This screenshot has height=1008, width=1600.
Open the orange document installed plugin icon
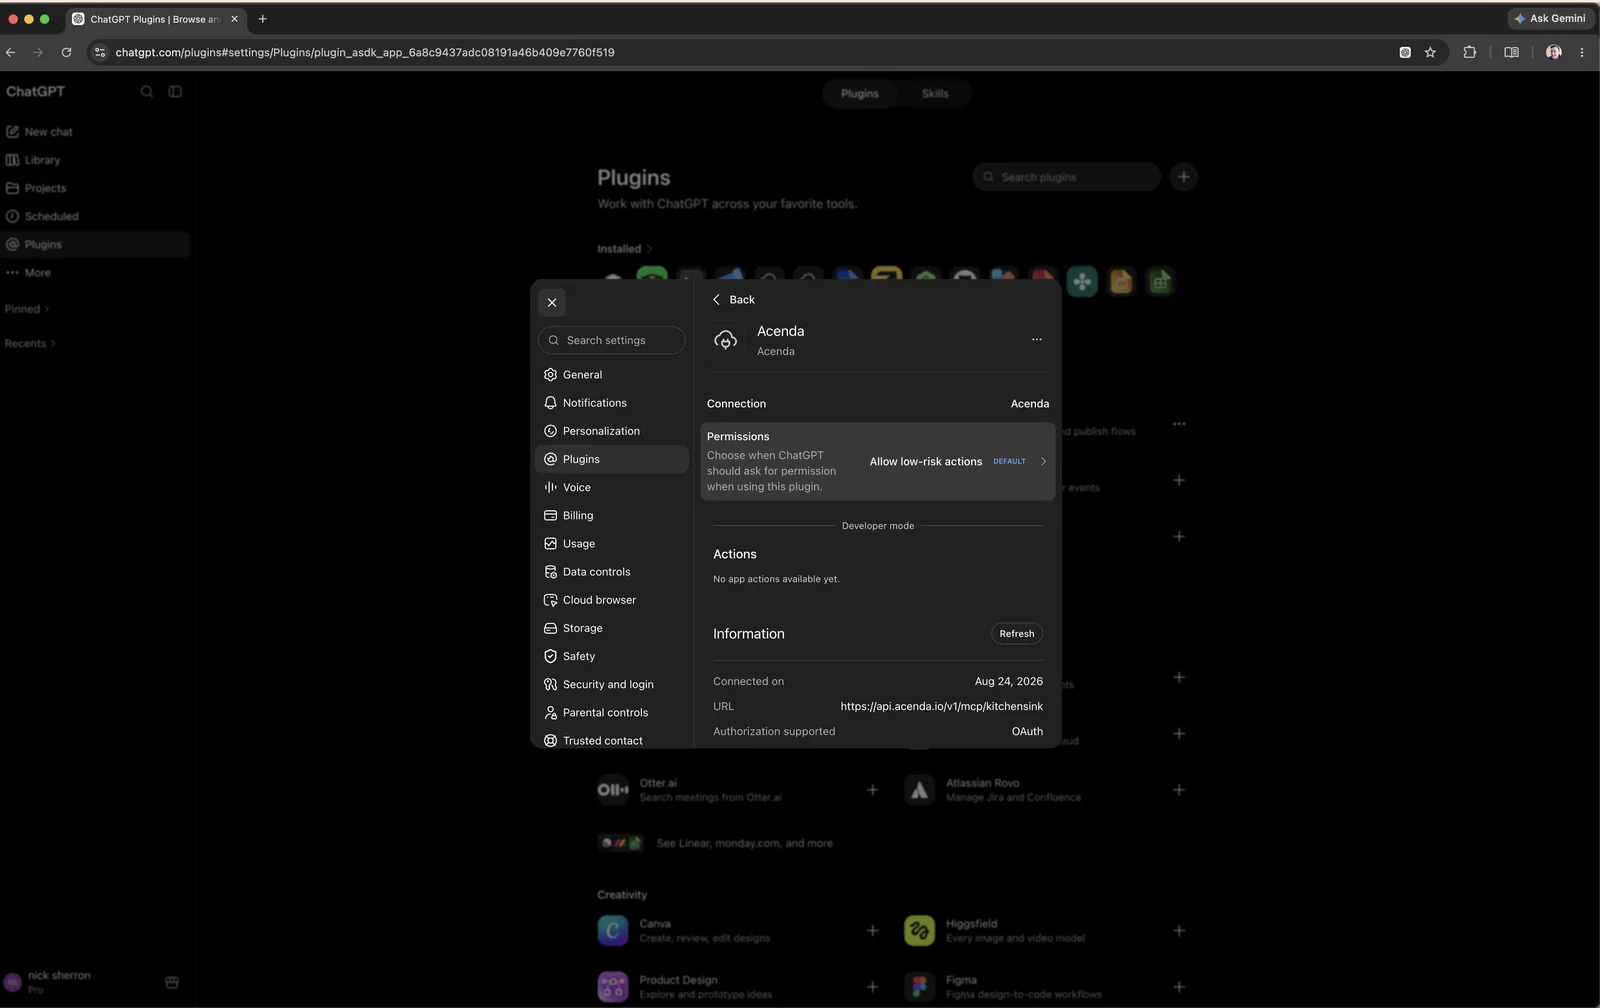click(x=1121, y=282)
